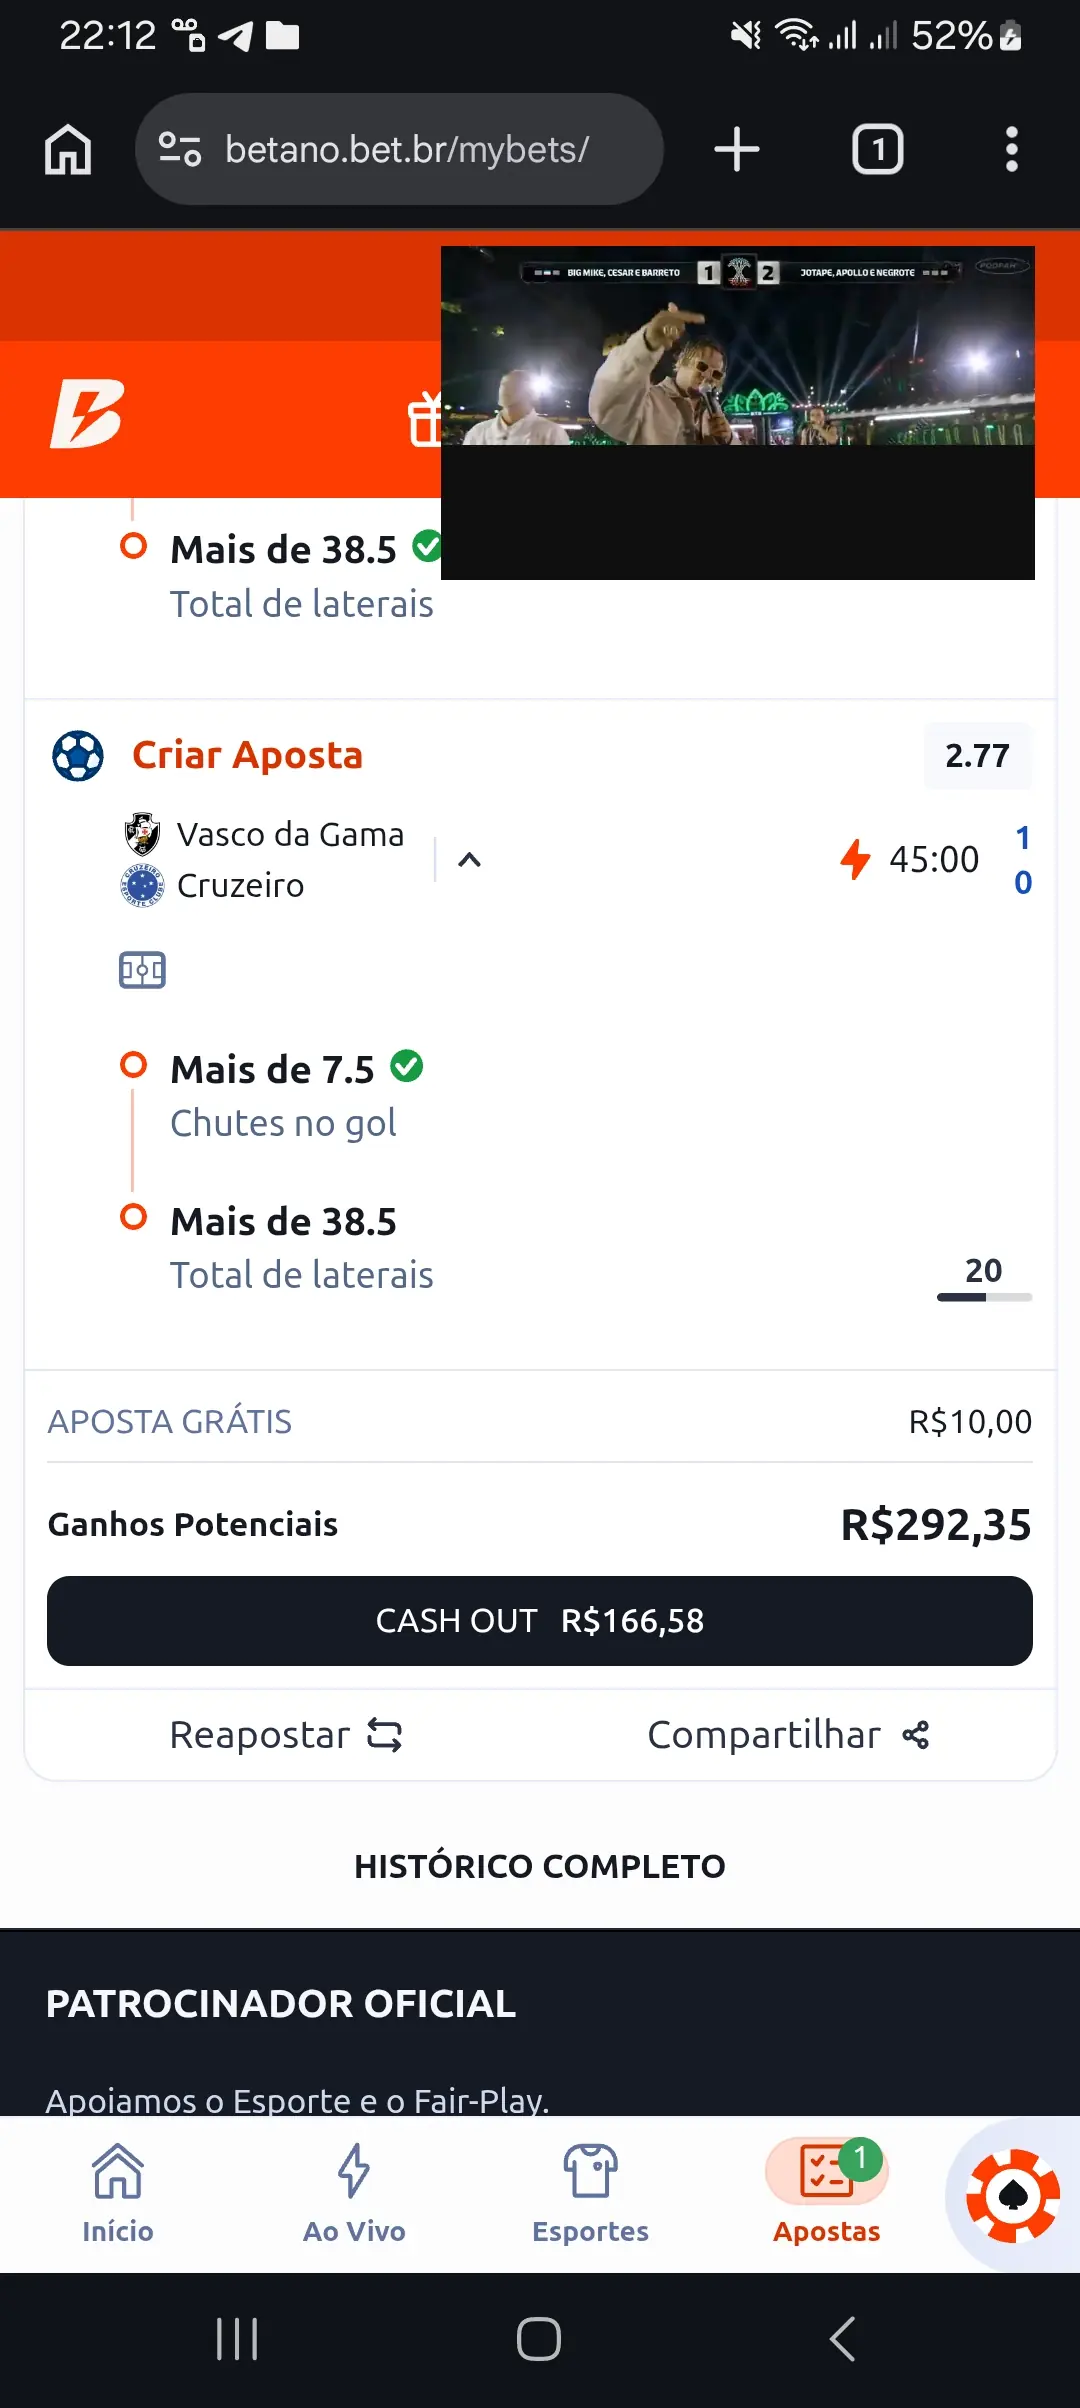1080x2408 pixels.
Task: Switch to the Ao Vivo tab
Action: [354, 2194]
